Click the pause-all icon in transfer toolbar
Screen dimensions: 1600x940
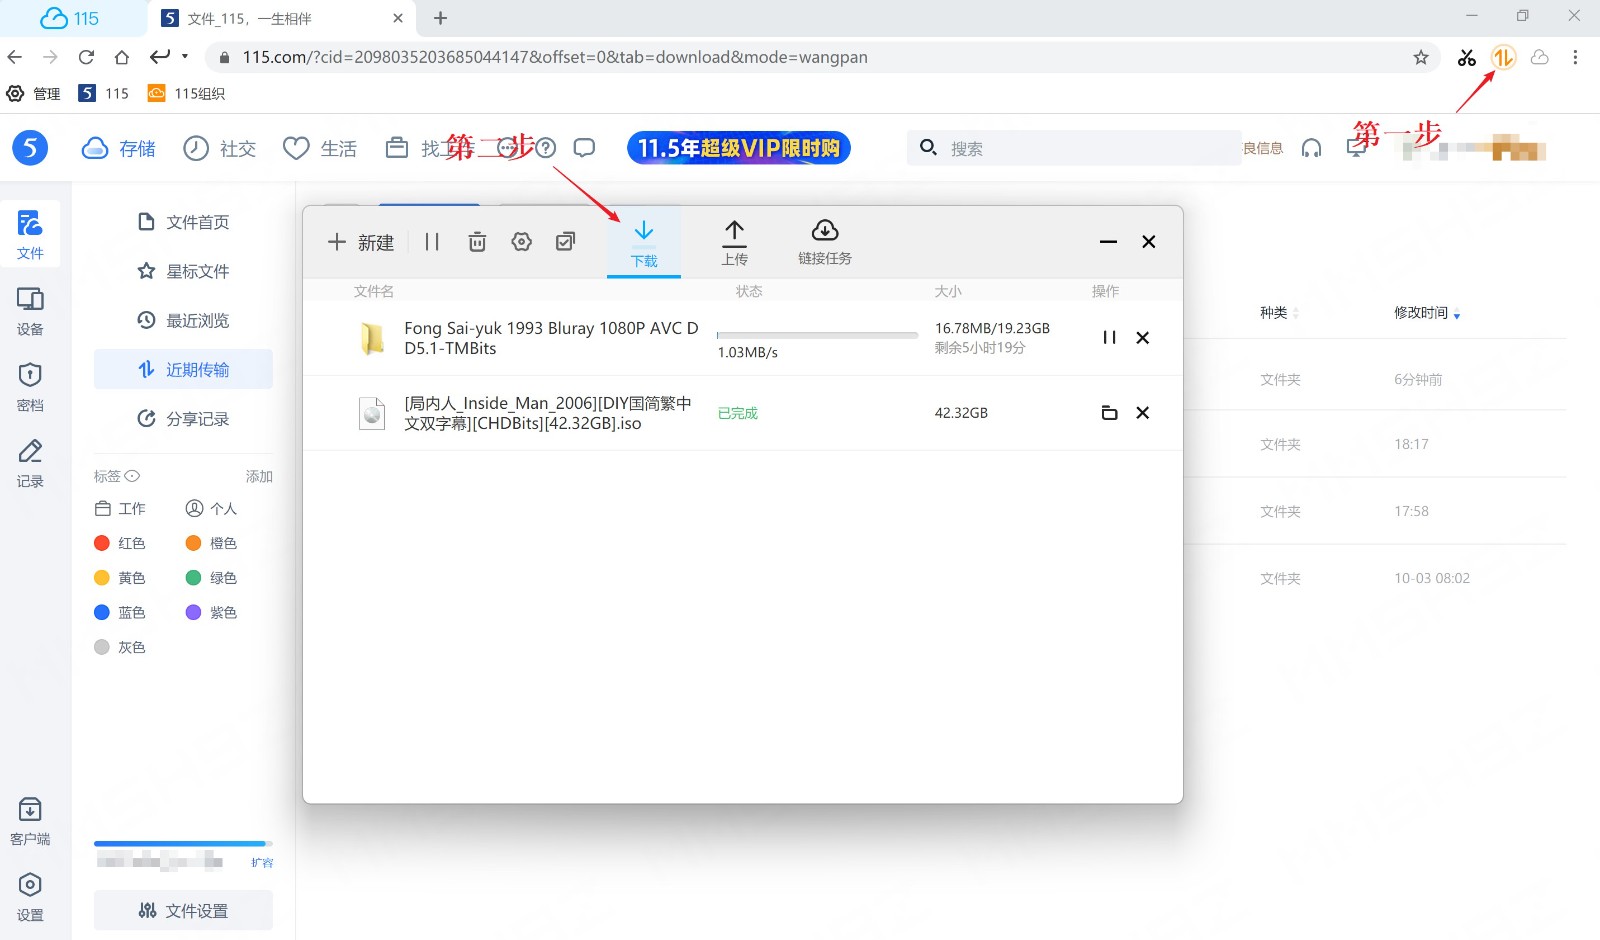click(432, 242)
